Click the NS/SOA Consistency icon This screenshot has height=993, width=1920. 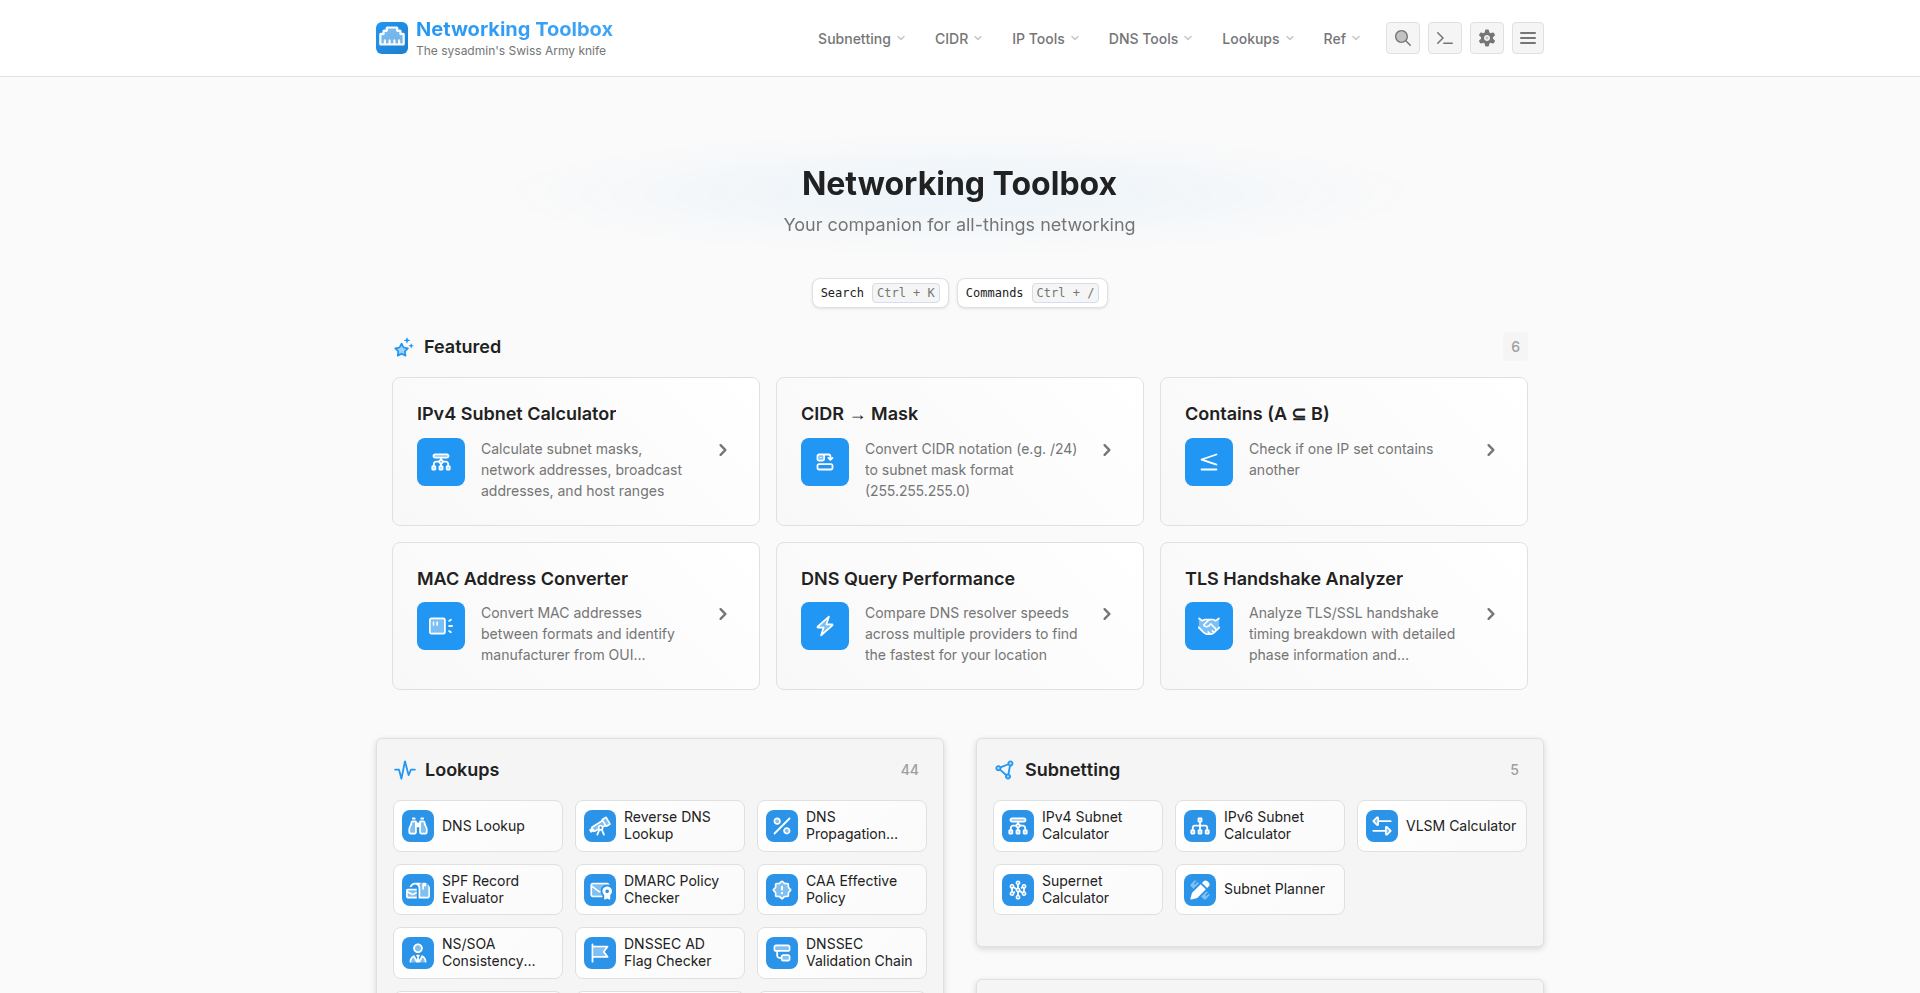418,953
